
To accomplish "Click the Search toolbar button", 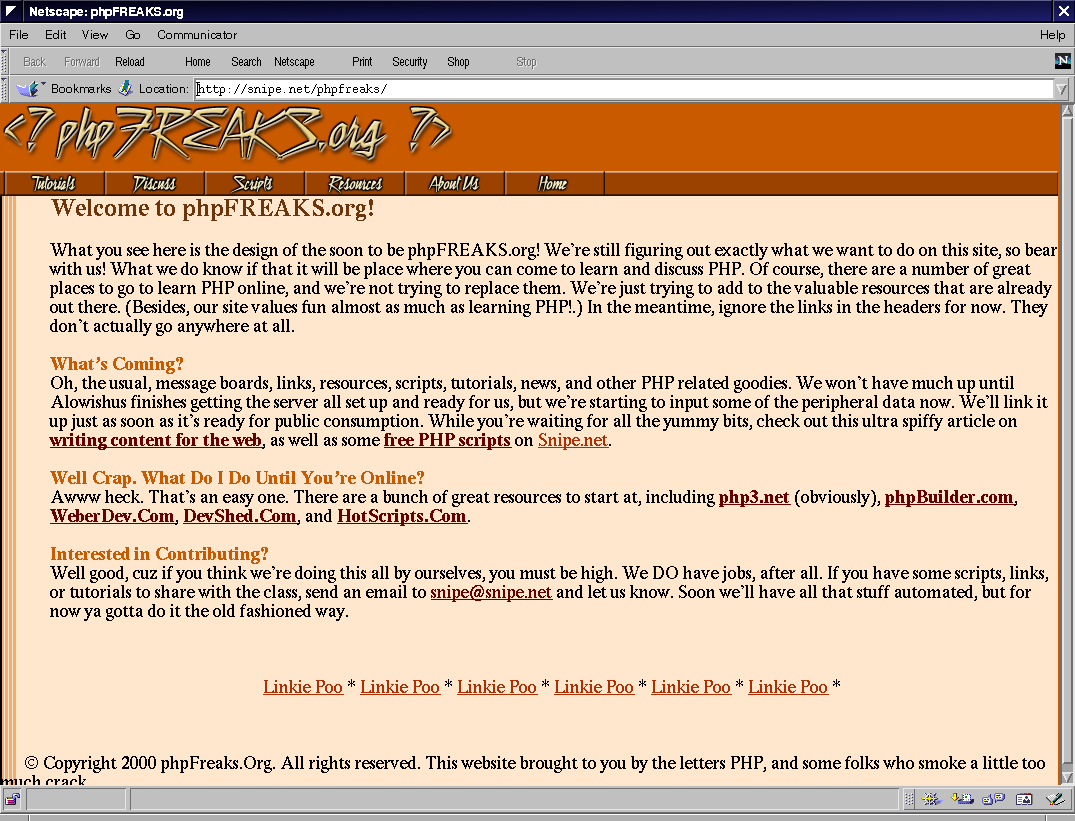I will tap(246, 62).
